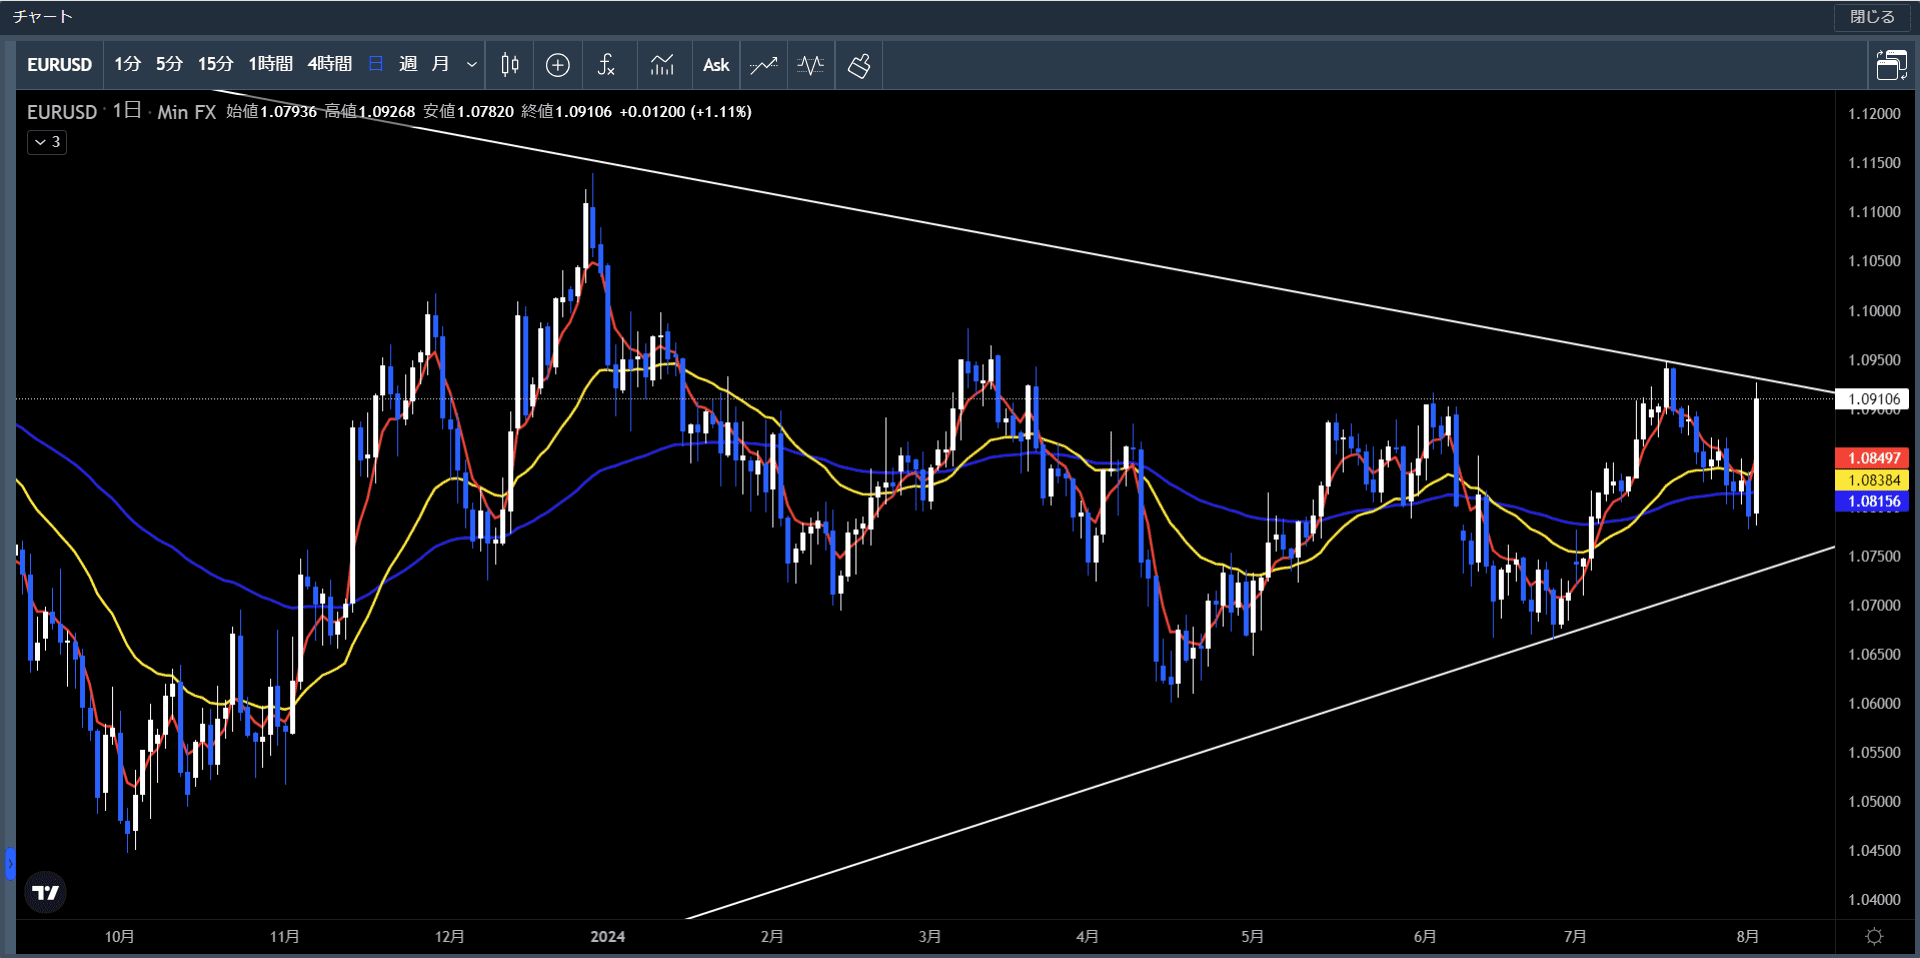Open the candlestick chart type selector
This screenshot has height=958, width=1920.
(509, 65)
